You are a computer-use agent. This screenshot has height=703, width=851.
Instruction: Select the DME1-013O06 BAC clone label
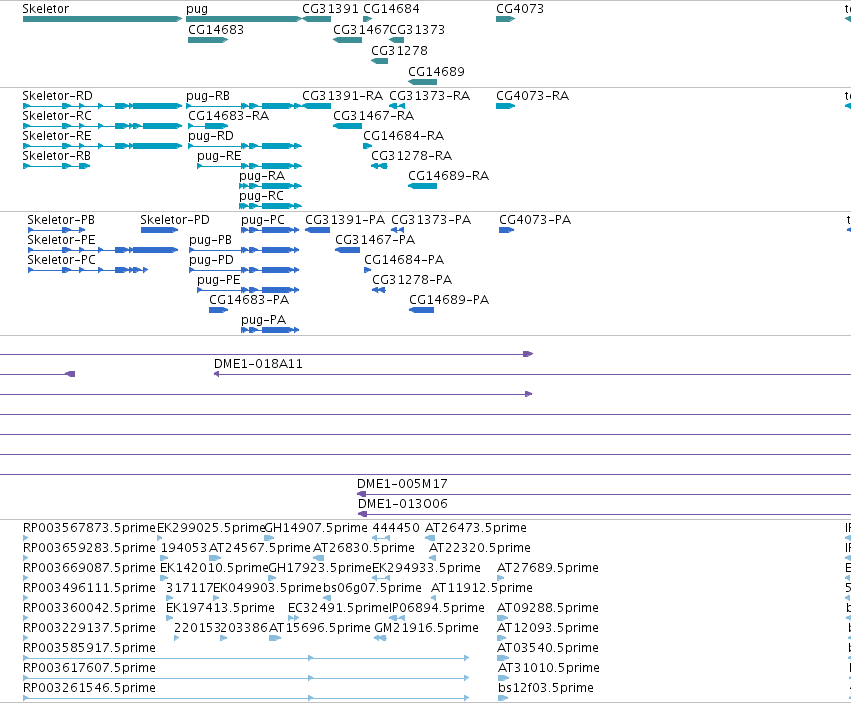[x=403, y=504]
